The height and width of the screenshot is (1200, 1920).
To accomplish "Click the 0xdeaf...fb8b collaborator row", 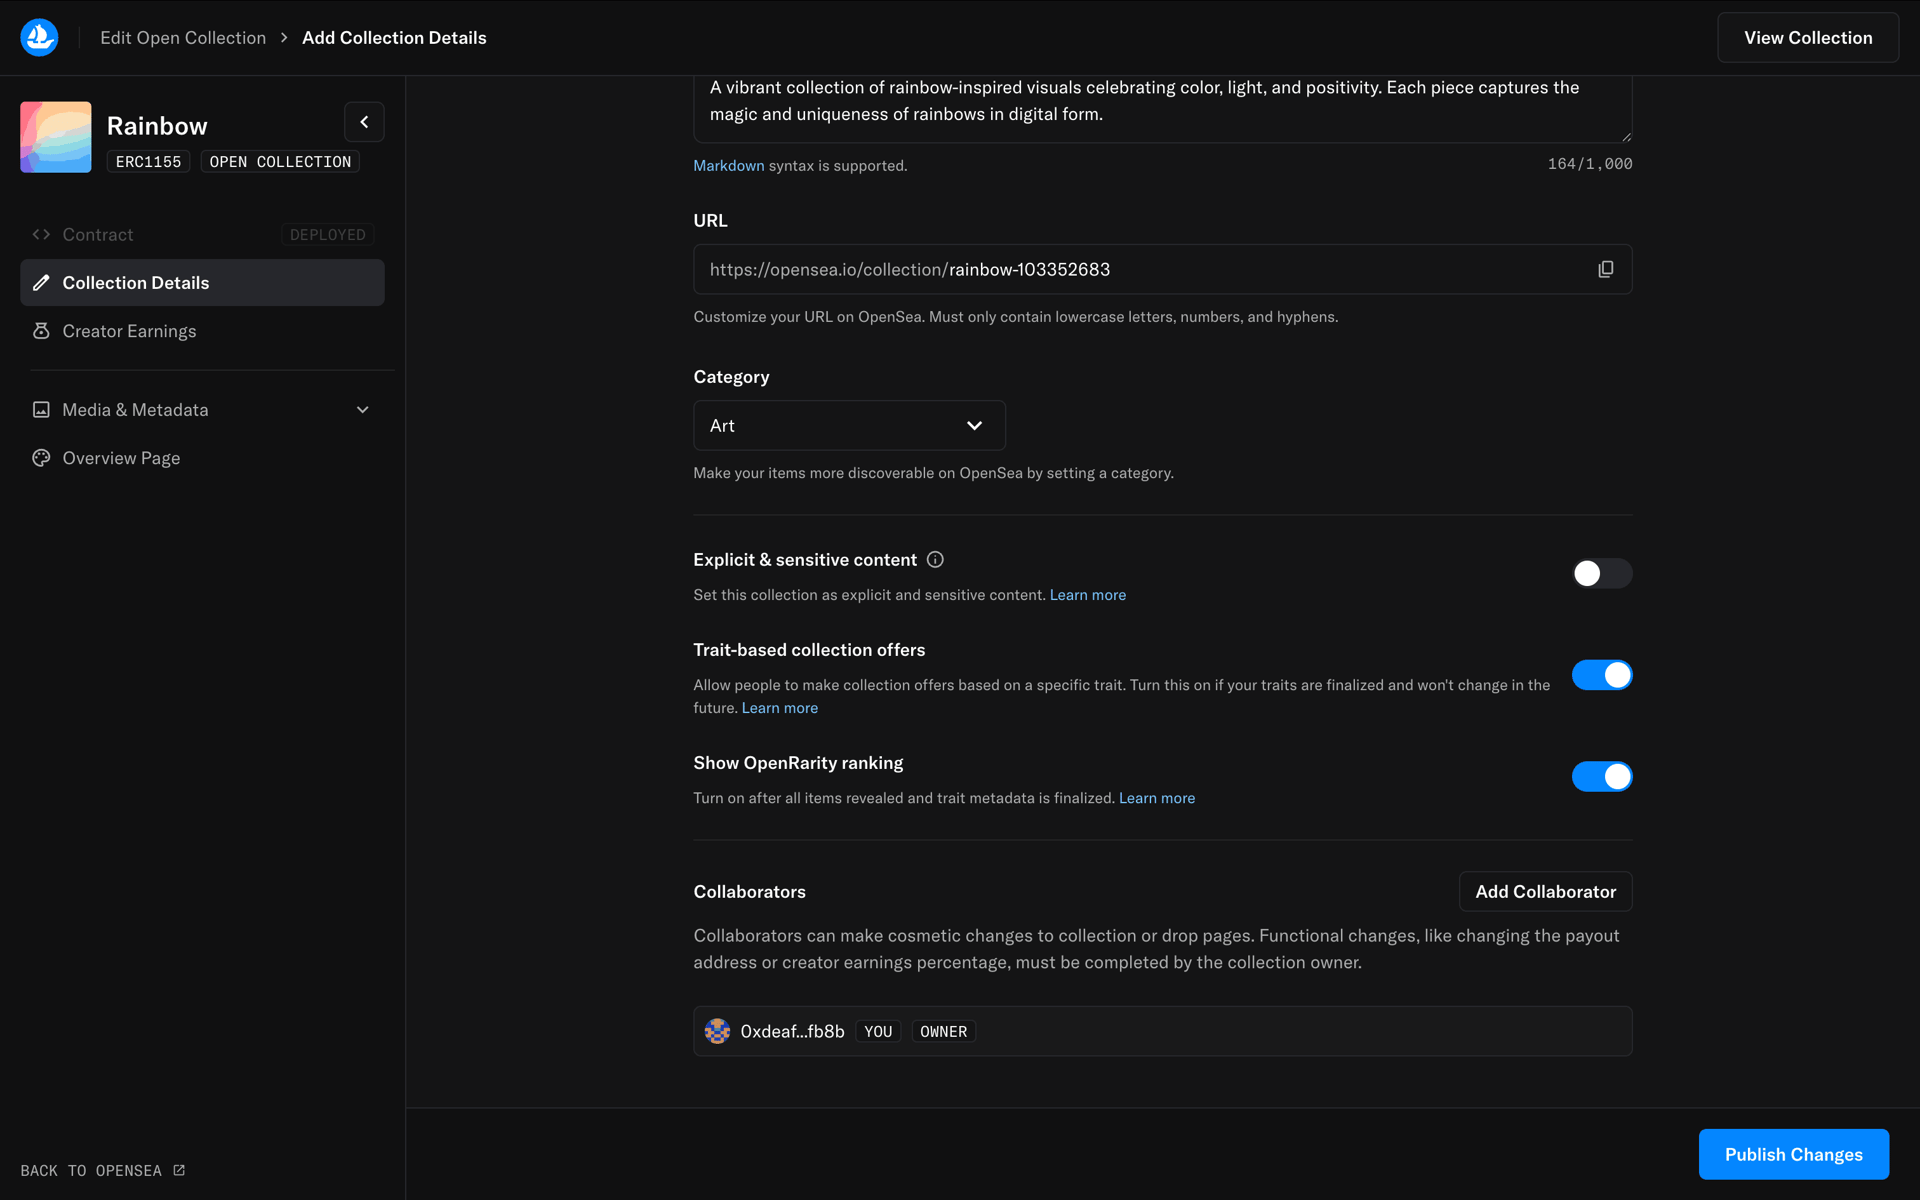I will point(1162,1031).
